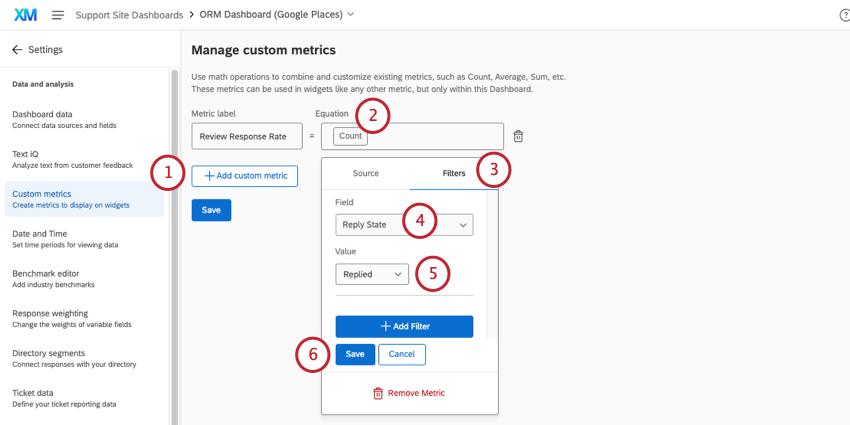The width and height of the screenshot is (850, 425).
Task: Delete the metric using trash icon
Action: (518, 136)
